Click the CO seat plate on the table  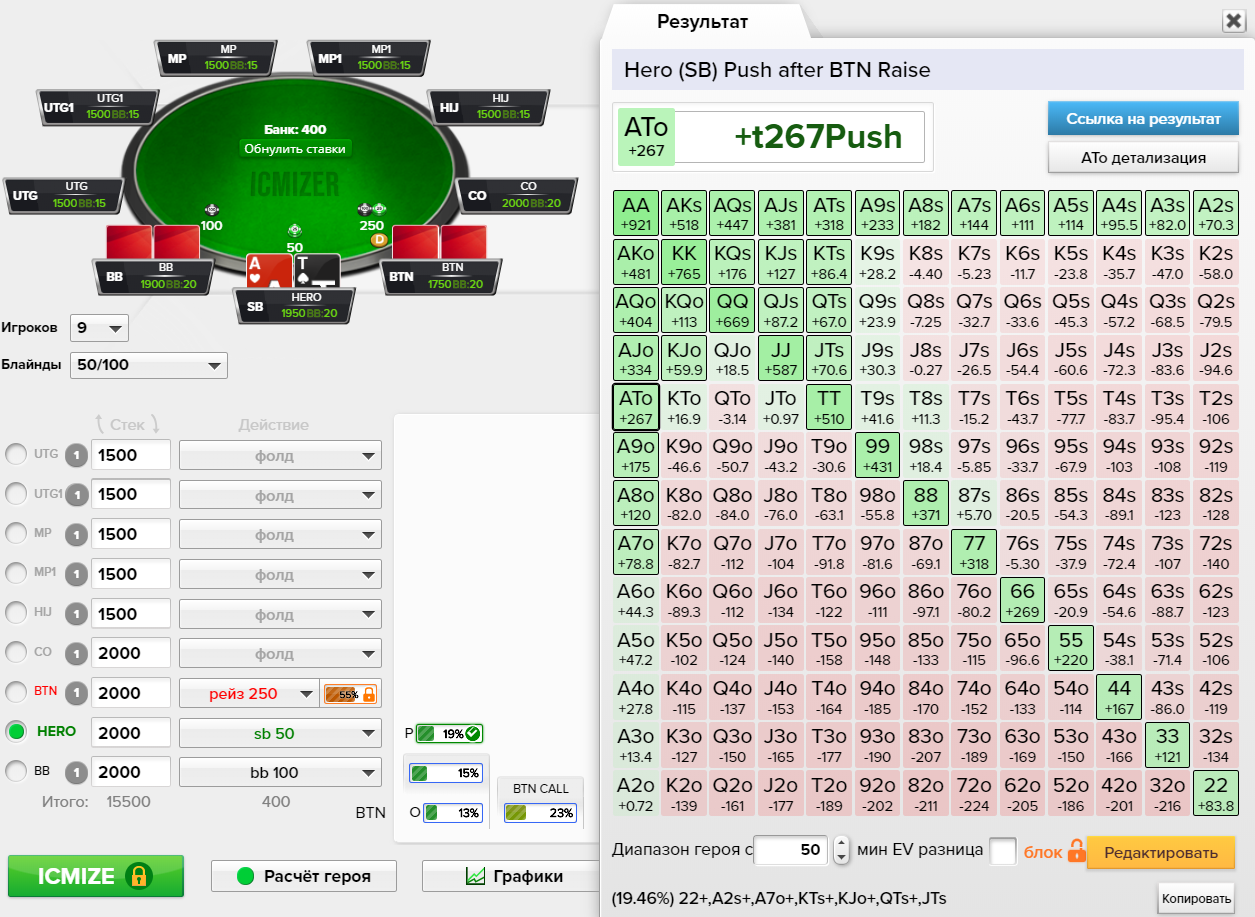[x=518, y=194]
